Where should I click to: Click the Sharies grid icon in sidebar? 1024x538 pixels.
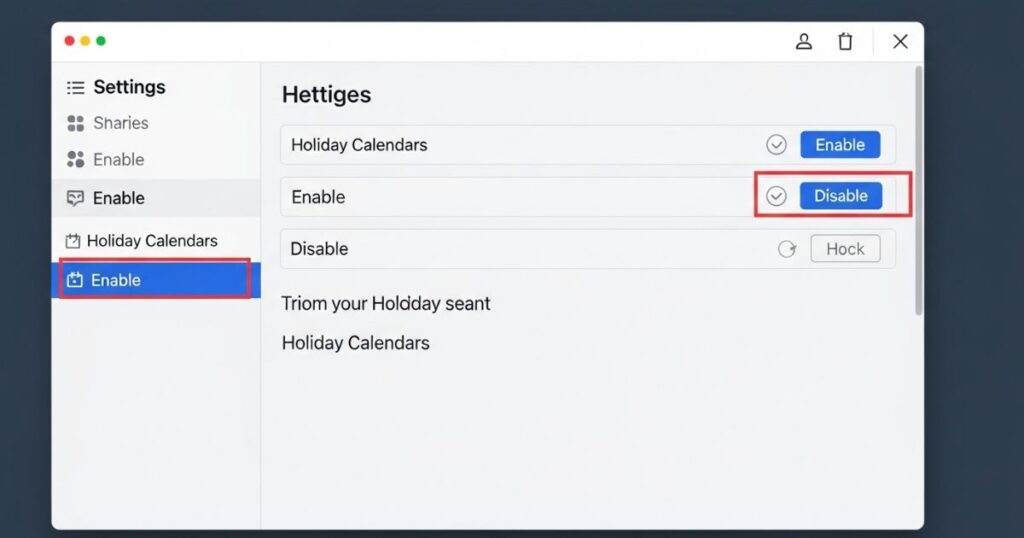75,124
